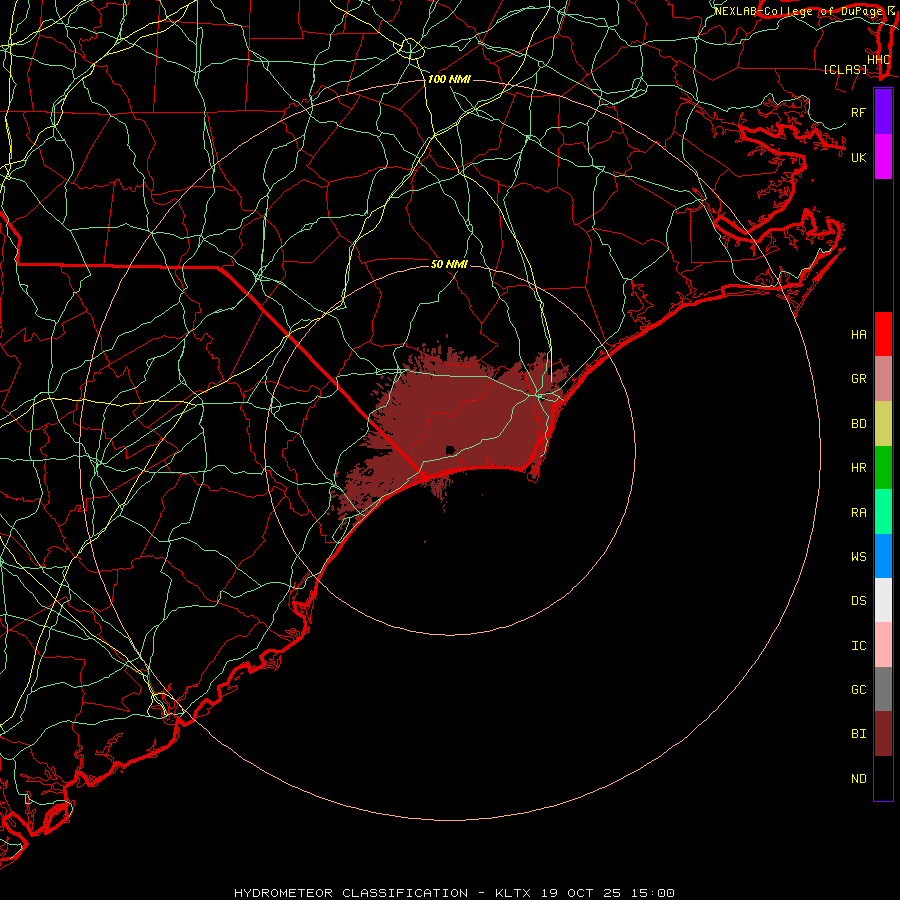Click the UK legend label

[858, 157]
